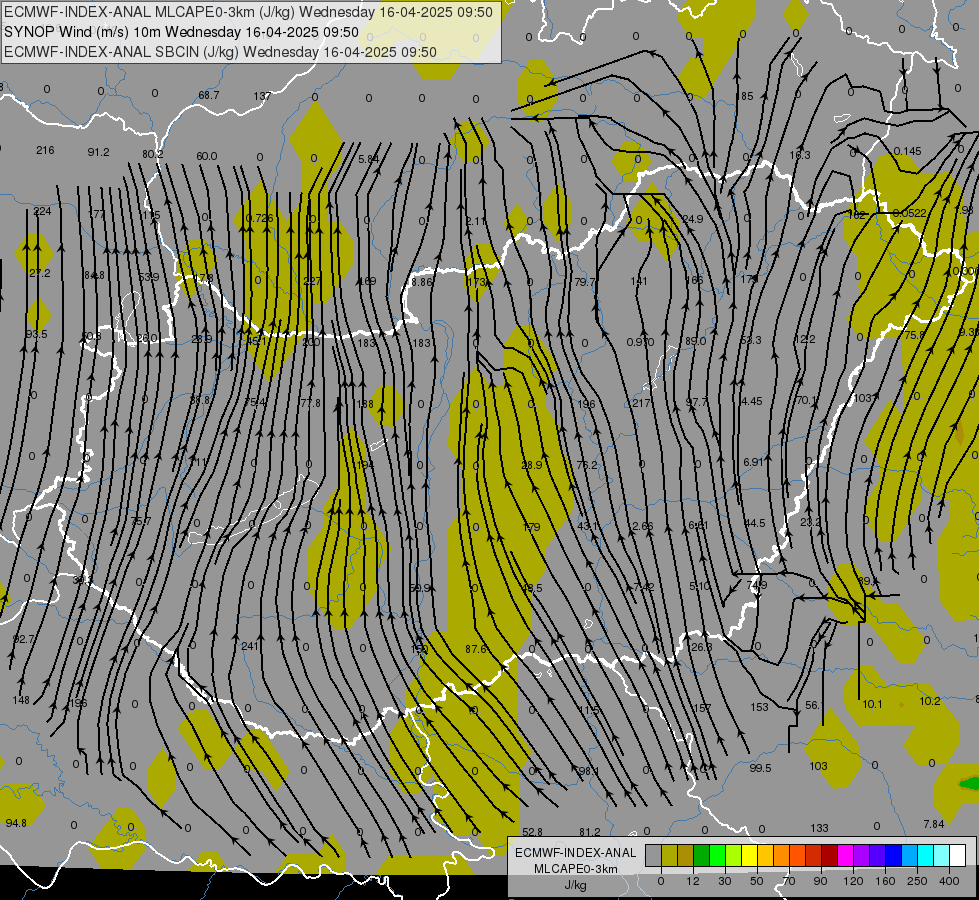This screenshot has height=900, width=979.
Task: Select the grid value 148
Action: [x=21, y=700]
